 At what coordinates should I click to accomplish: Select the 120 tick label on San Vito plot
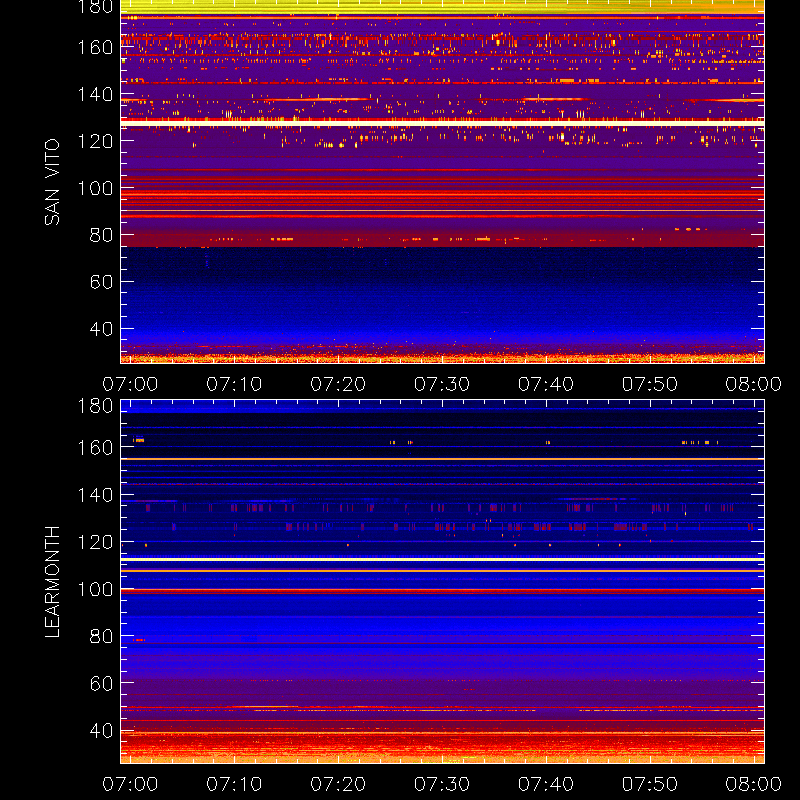95,141
